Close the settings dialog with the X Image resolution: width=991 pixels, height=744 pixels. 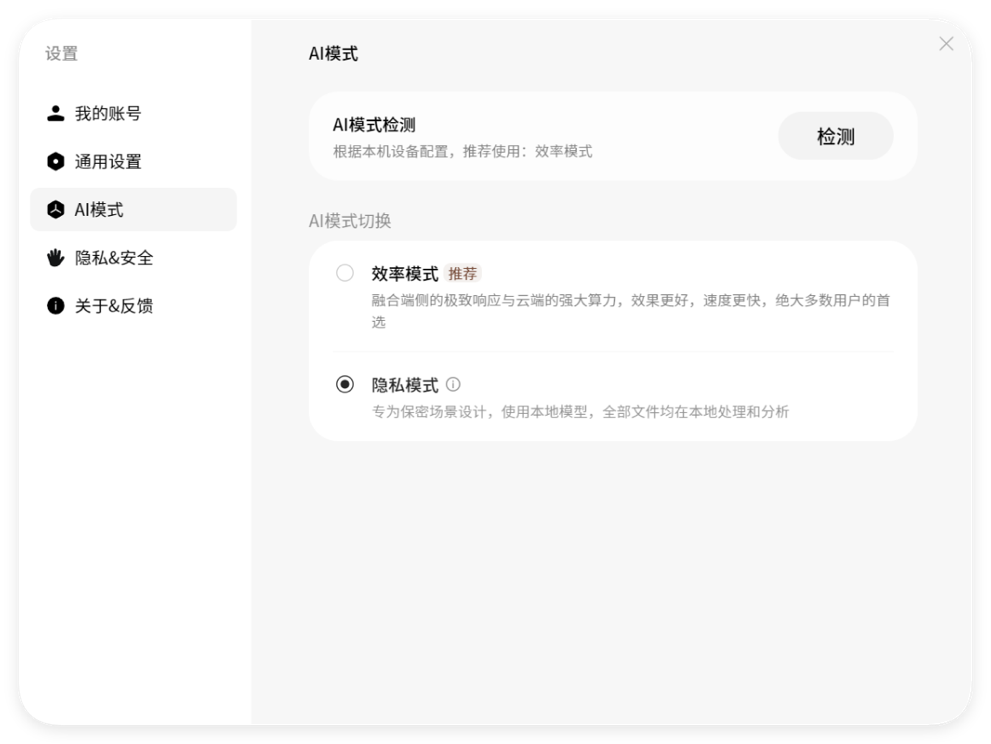[945, 44]
